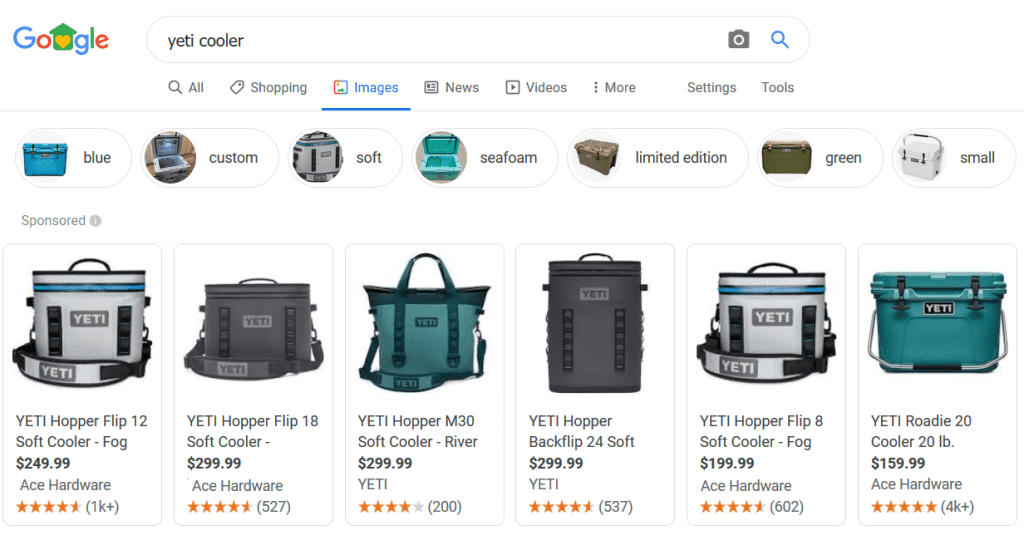The image size is (1024, 540).
Task: Switch to the Shopping tab
Action: 268,88
